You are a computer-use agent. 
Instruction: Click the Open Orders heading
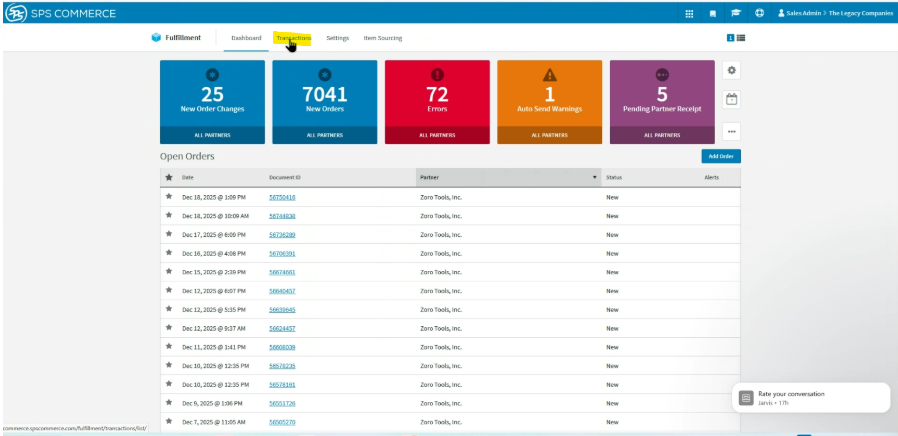click(187, 156)
